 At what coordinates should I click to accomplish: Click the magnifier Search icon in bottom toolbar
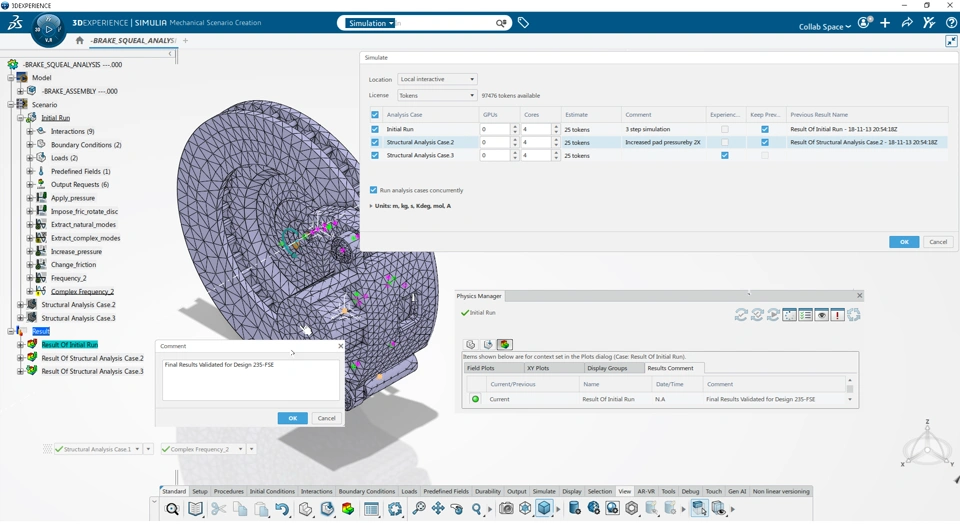(x=172, y=509)
